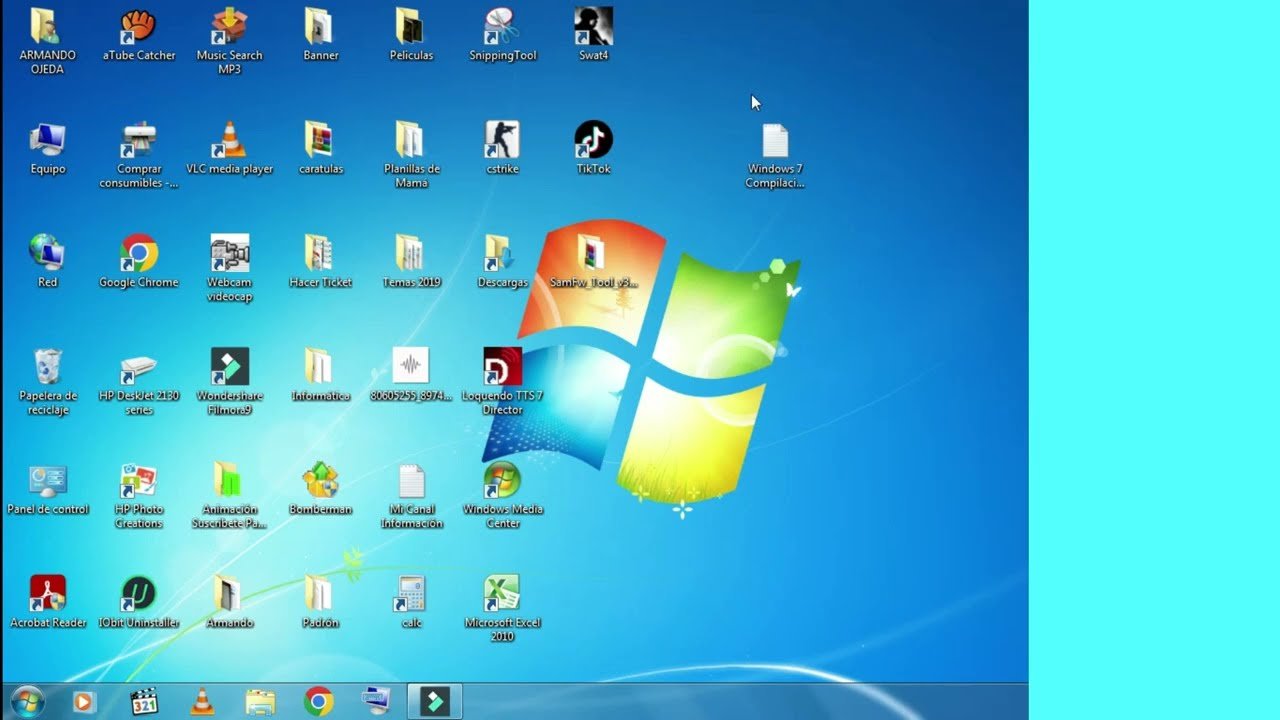Launch Loquendo TTS 7 Director
1280x720 pixels.
(x=502, y=382)
